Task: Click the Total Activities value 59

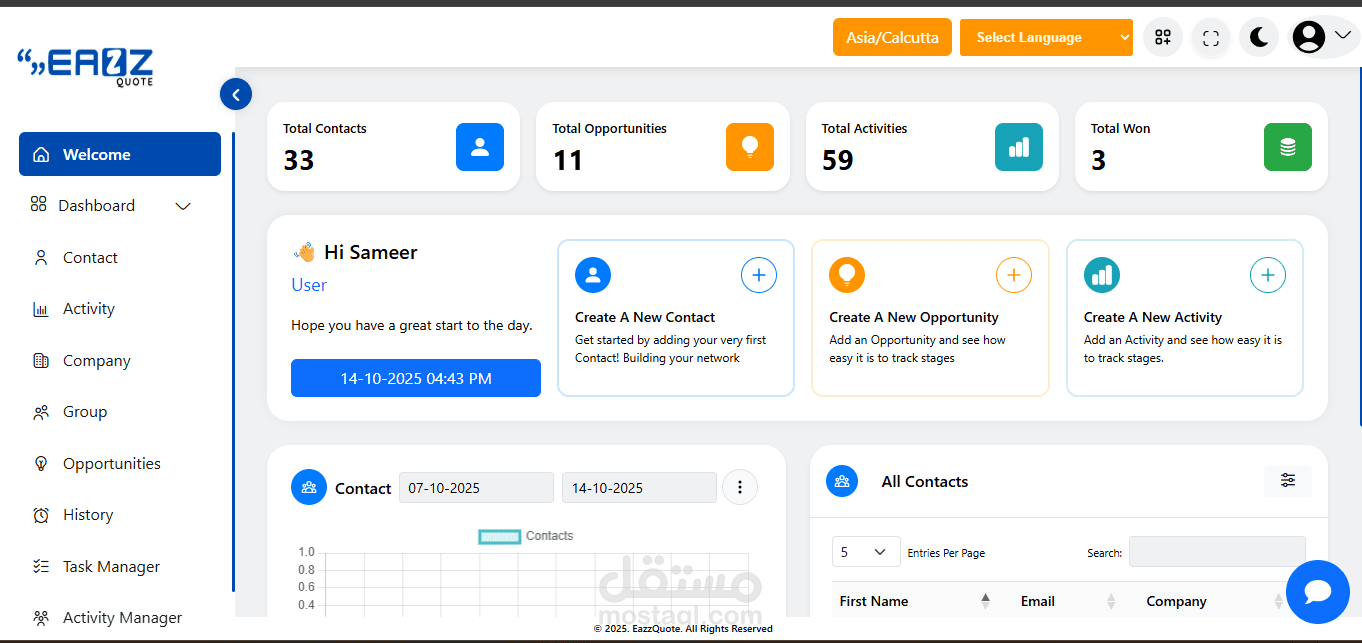Action: [837, 160]
